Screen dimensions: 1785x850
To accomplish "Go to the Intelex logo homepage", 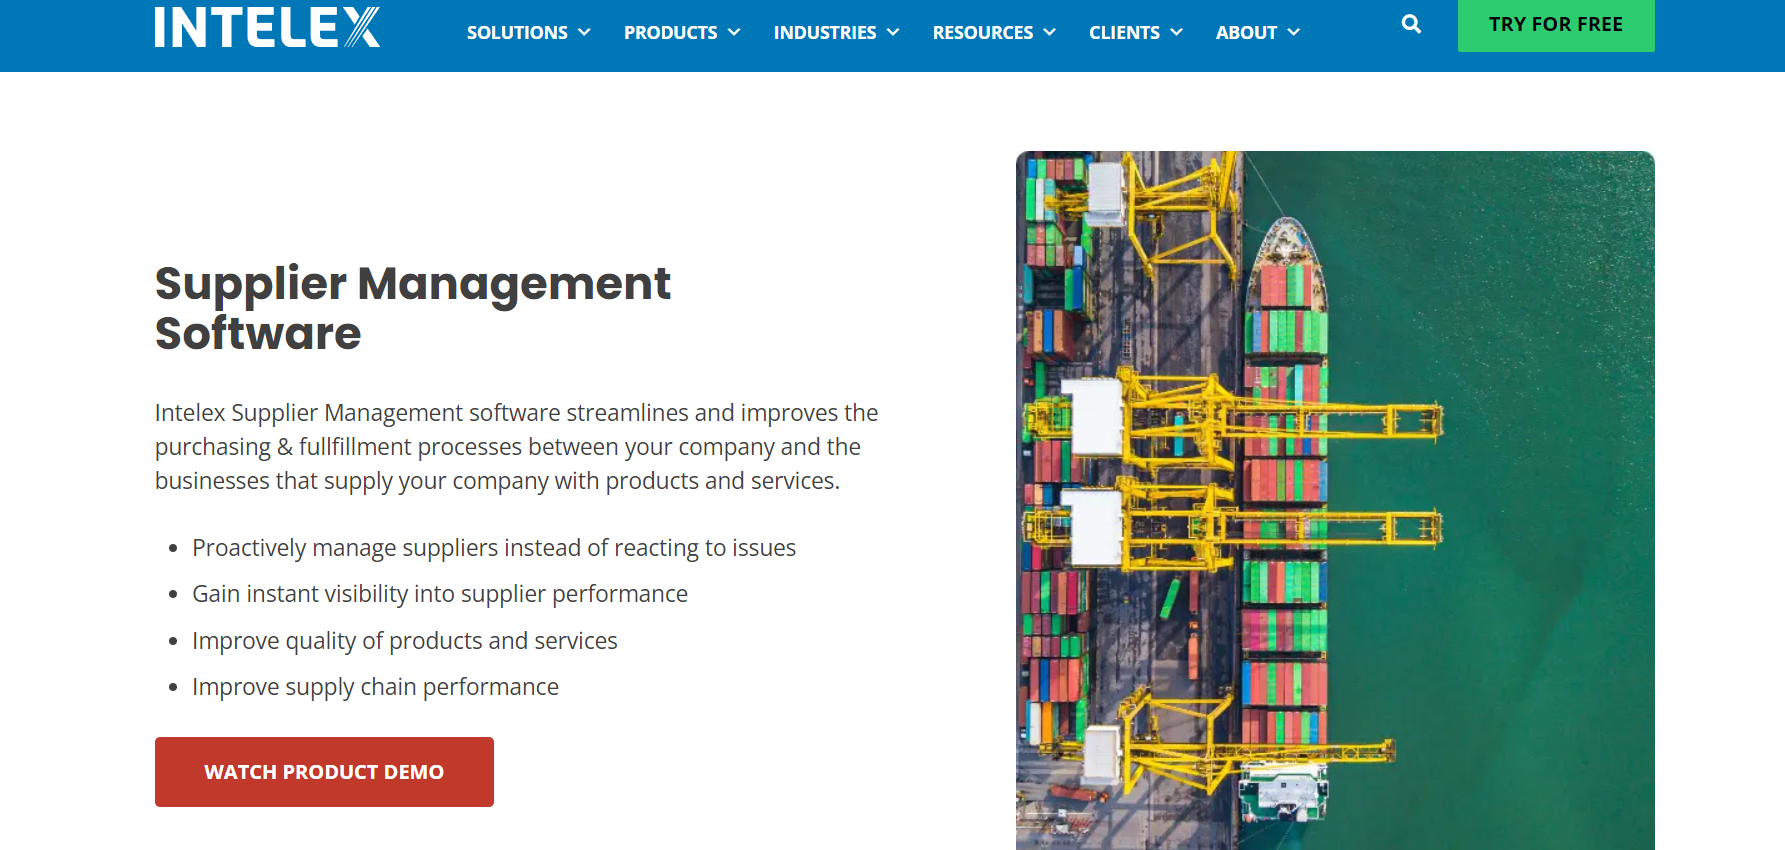I will [267, 27].
